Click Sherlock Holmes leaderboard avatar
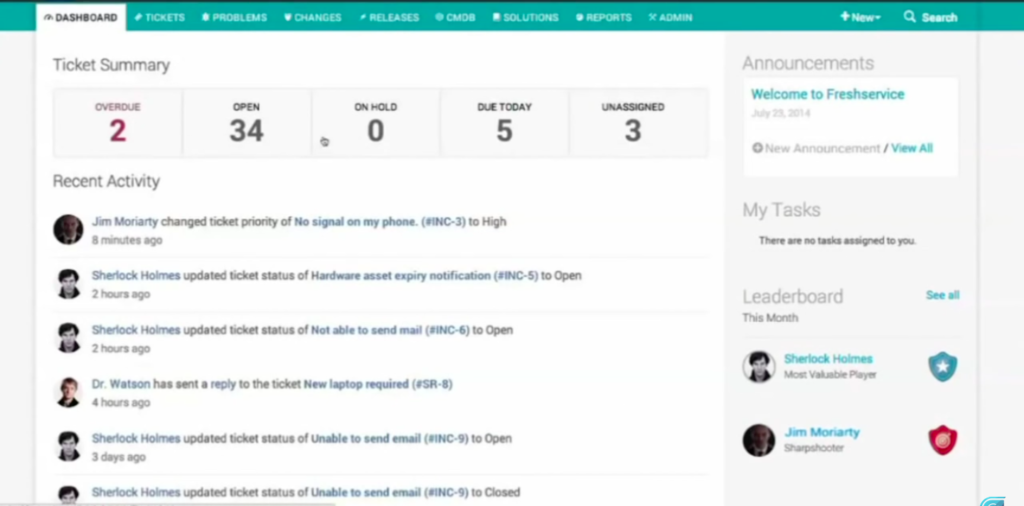The width and height of the screenshot is (1024, 506). (x=759, y=367)
